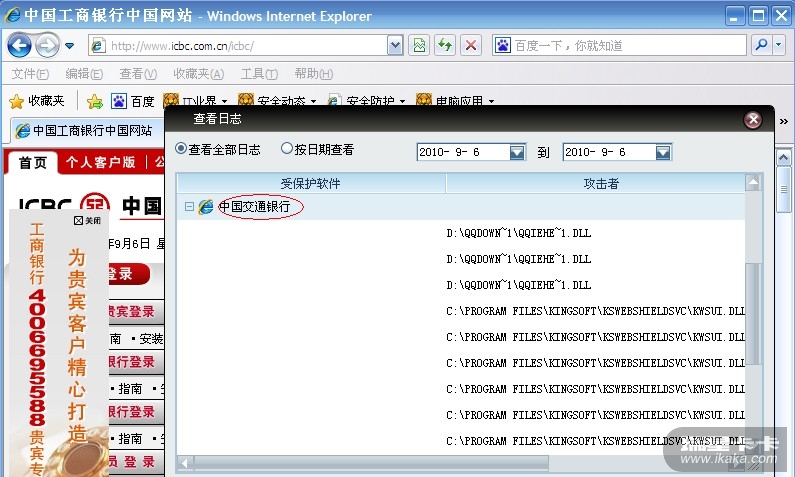Collapse the 中国交通银行 tree node

pyautogui.click(x=189, y=207)
